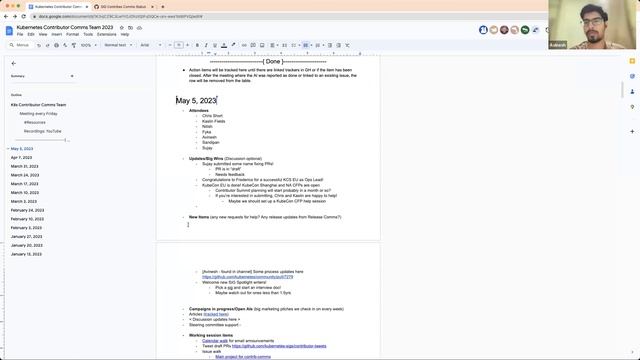
Task: Click the cloud save status icon
Action: (140, 28)
